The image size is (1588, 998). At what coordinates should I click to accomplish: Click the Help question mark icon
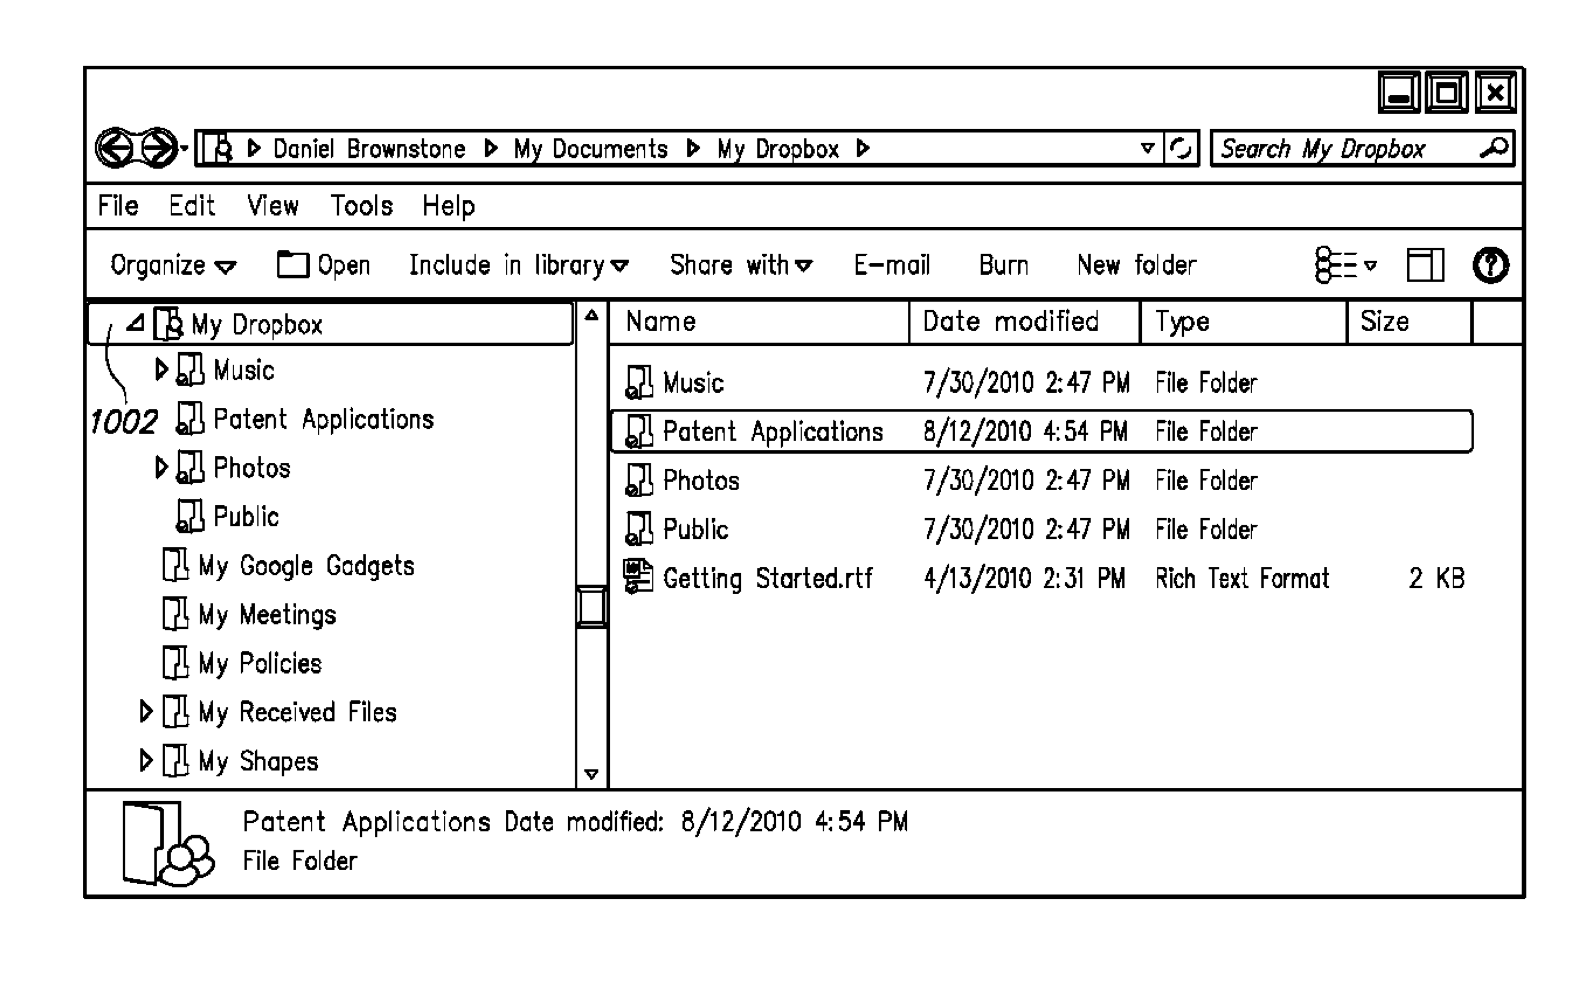(x=1490, y=265)
